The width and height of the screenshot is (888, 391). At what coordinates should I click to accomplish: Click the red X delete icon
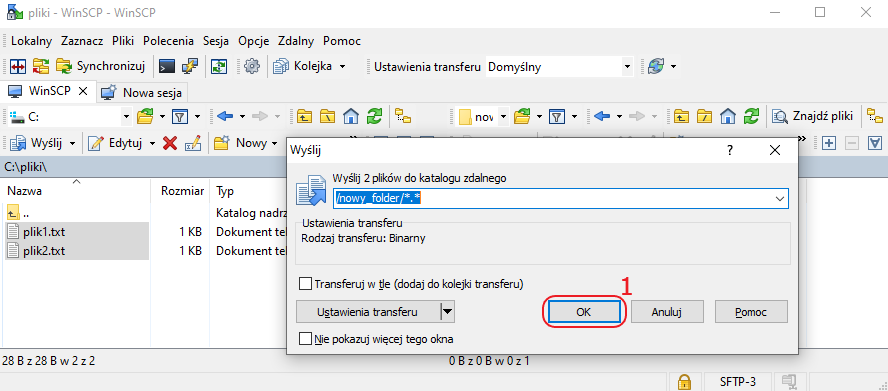point(170,143)
